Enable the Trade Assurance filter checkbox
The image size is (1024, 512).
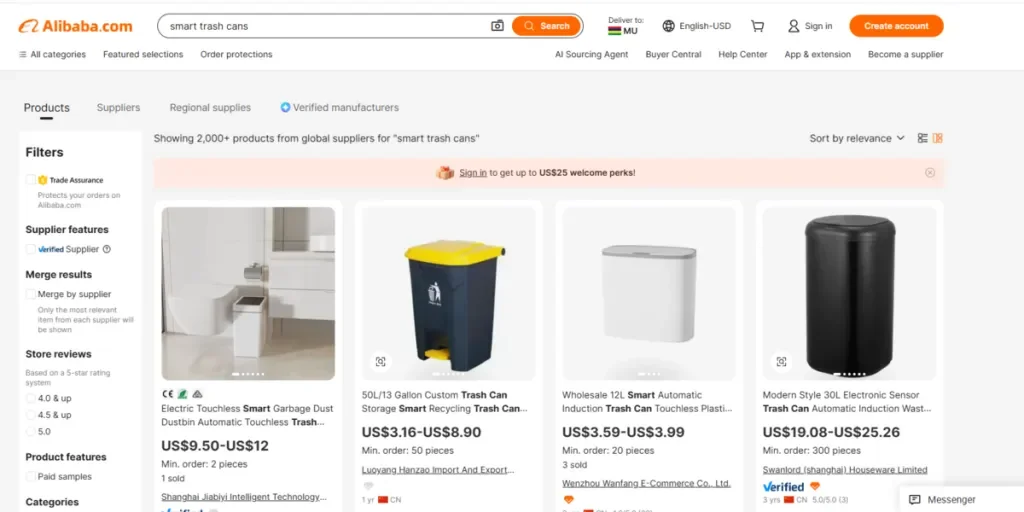point(31,180)
